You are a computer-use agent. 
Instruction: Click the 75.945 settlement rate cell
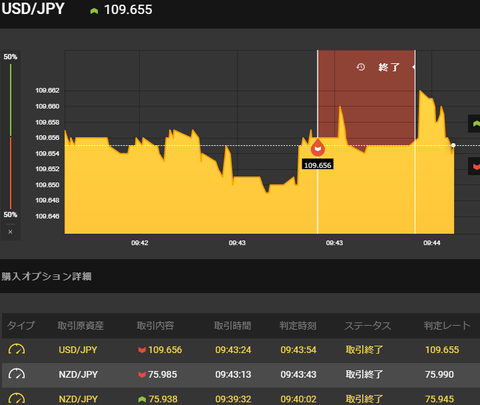click(x=439, y=399)
